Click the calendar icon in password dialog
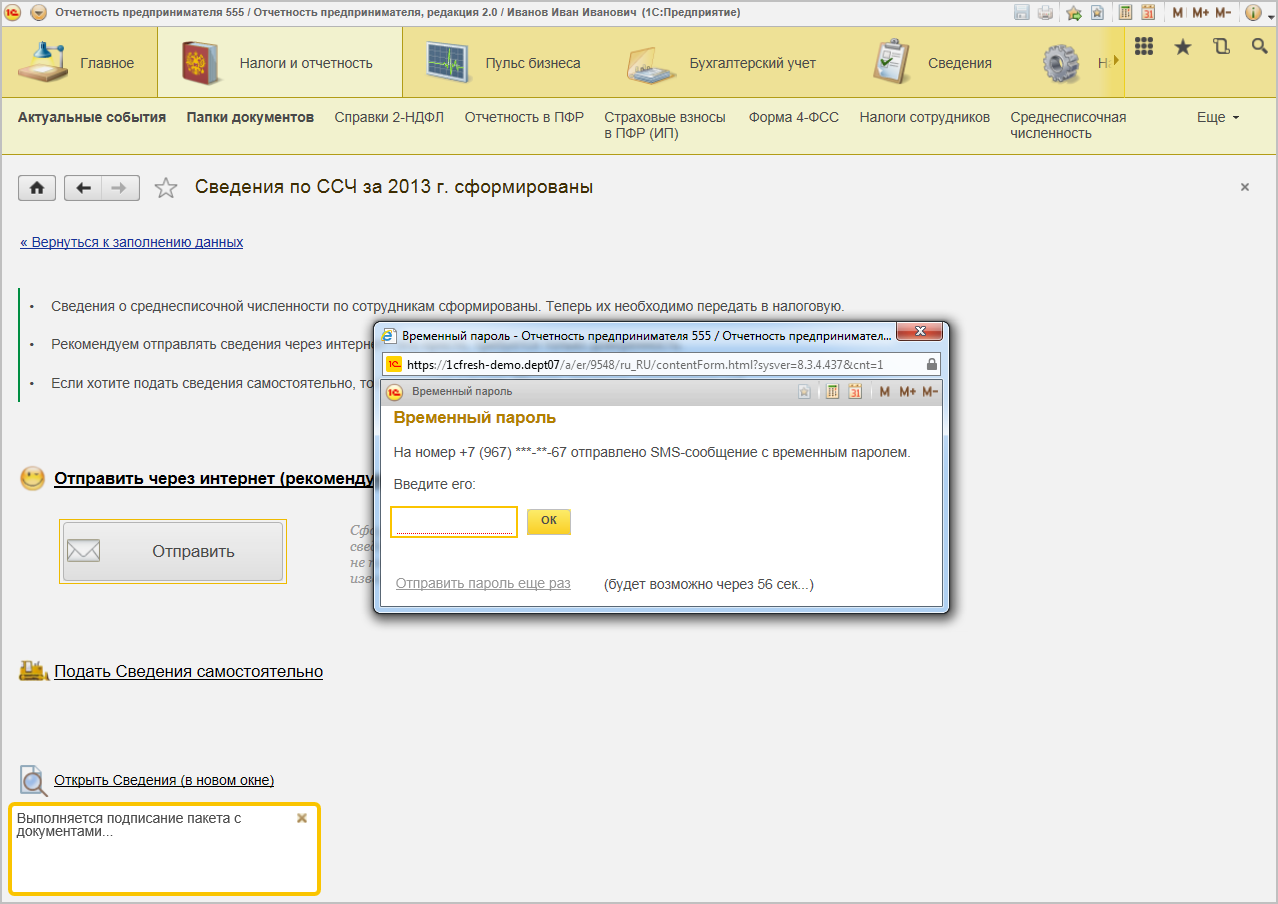Image resolution: width=1278 pixels, height=904 pixels. 855,392
